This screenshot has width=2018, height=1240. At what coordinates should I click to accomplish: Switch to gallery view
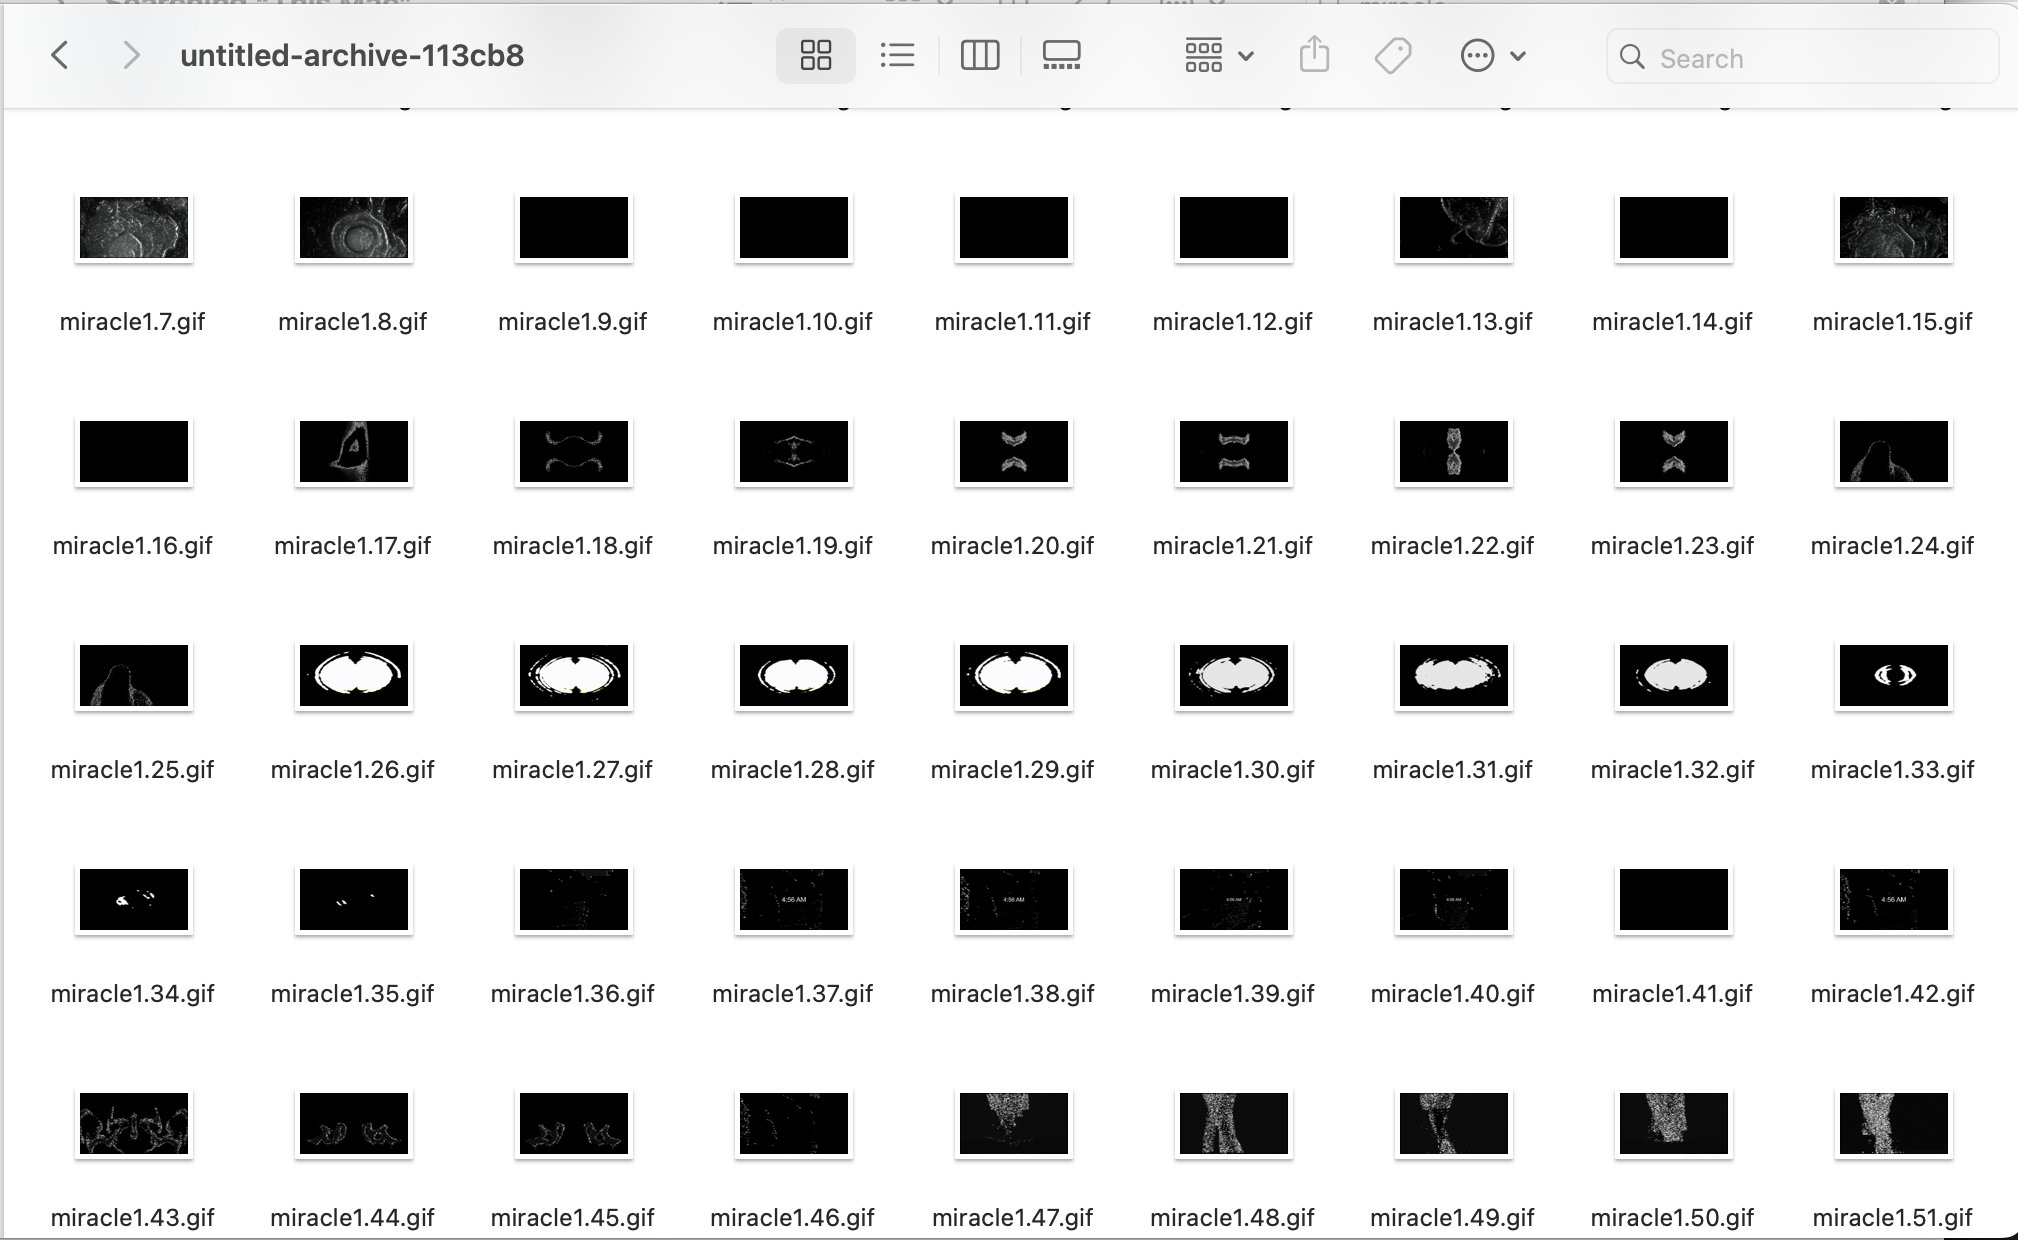(x=1061, y=55)
